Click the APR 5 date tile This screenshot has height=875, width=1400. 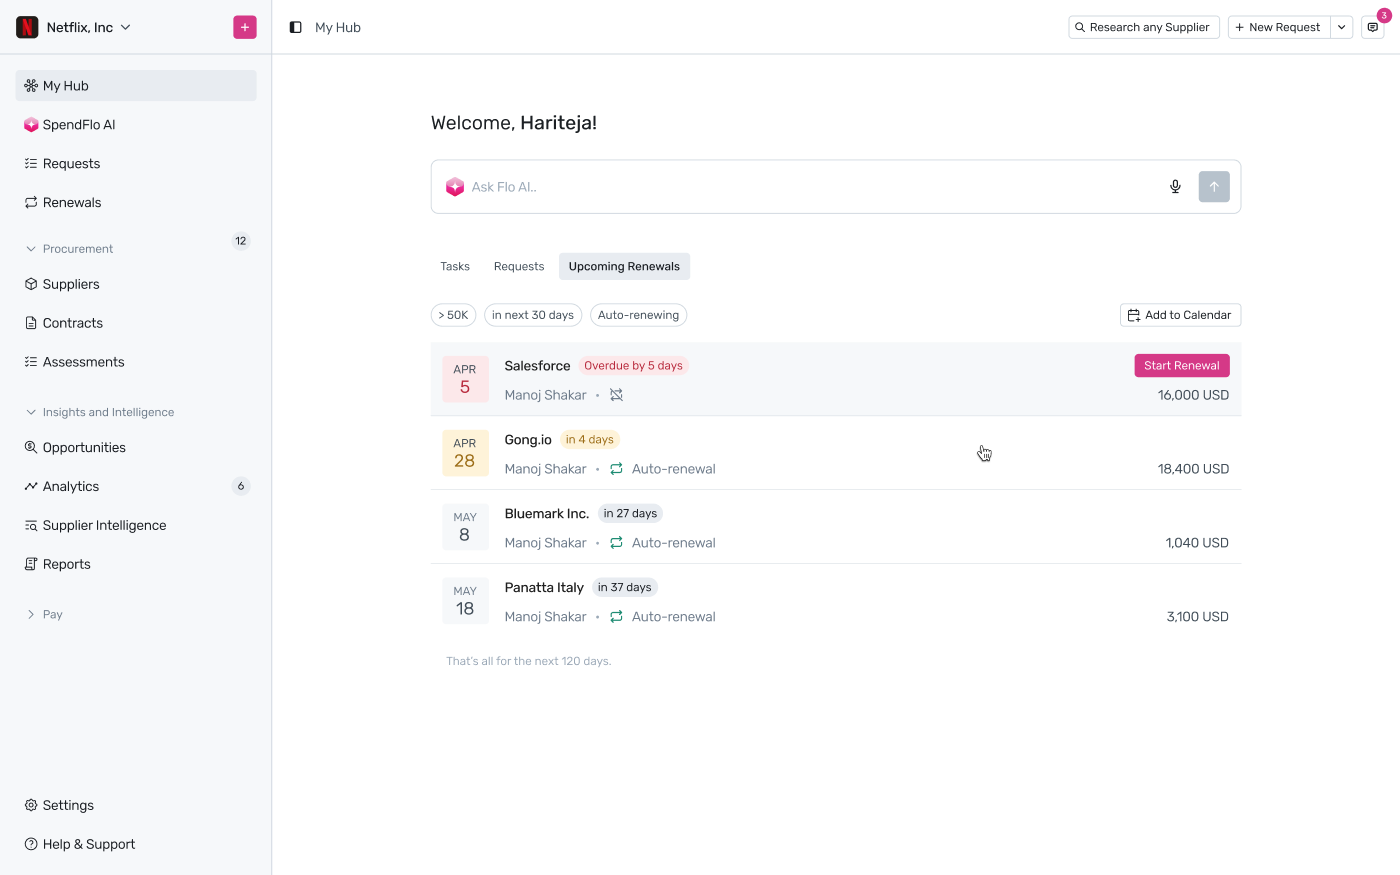(465, 379)
